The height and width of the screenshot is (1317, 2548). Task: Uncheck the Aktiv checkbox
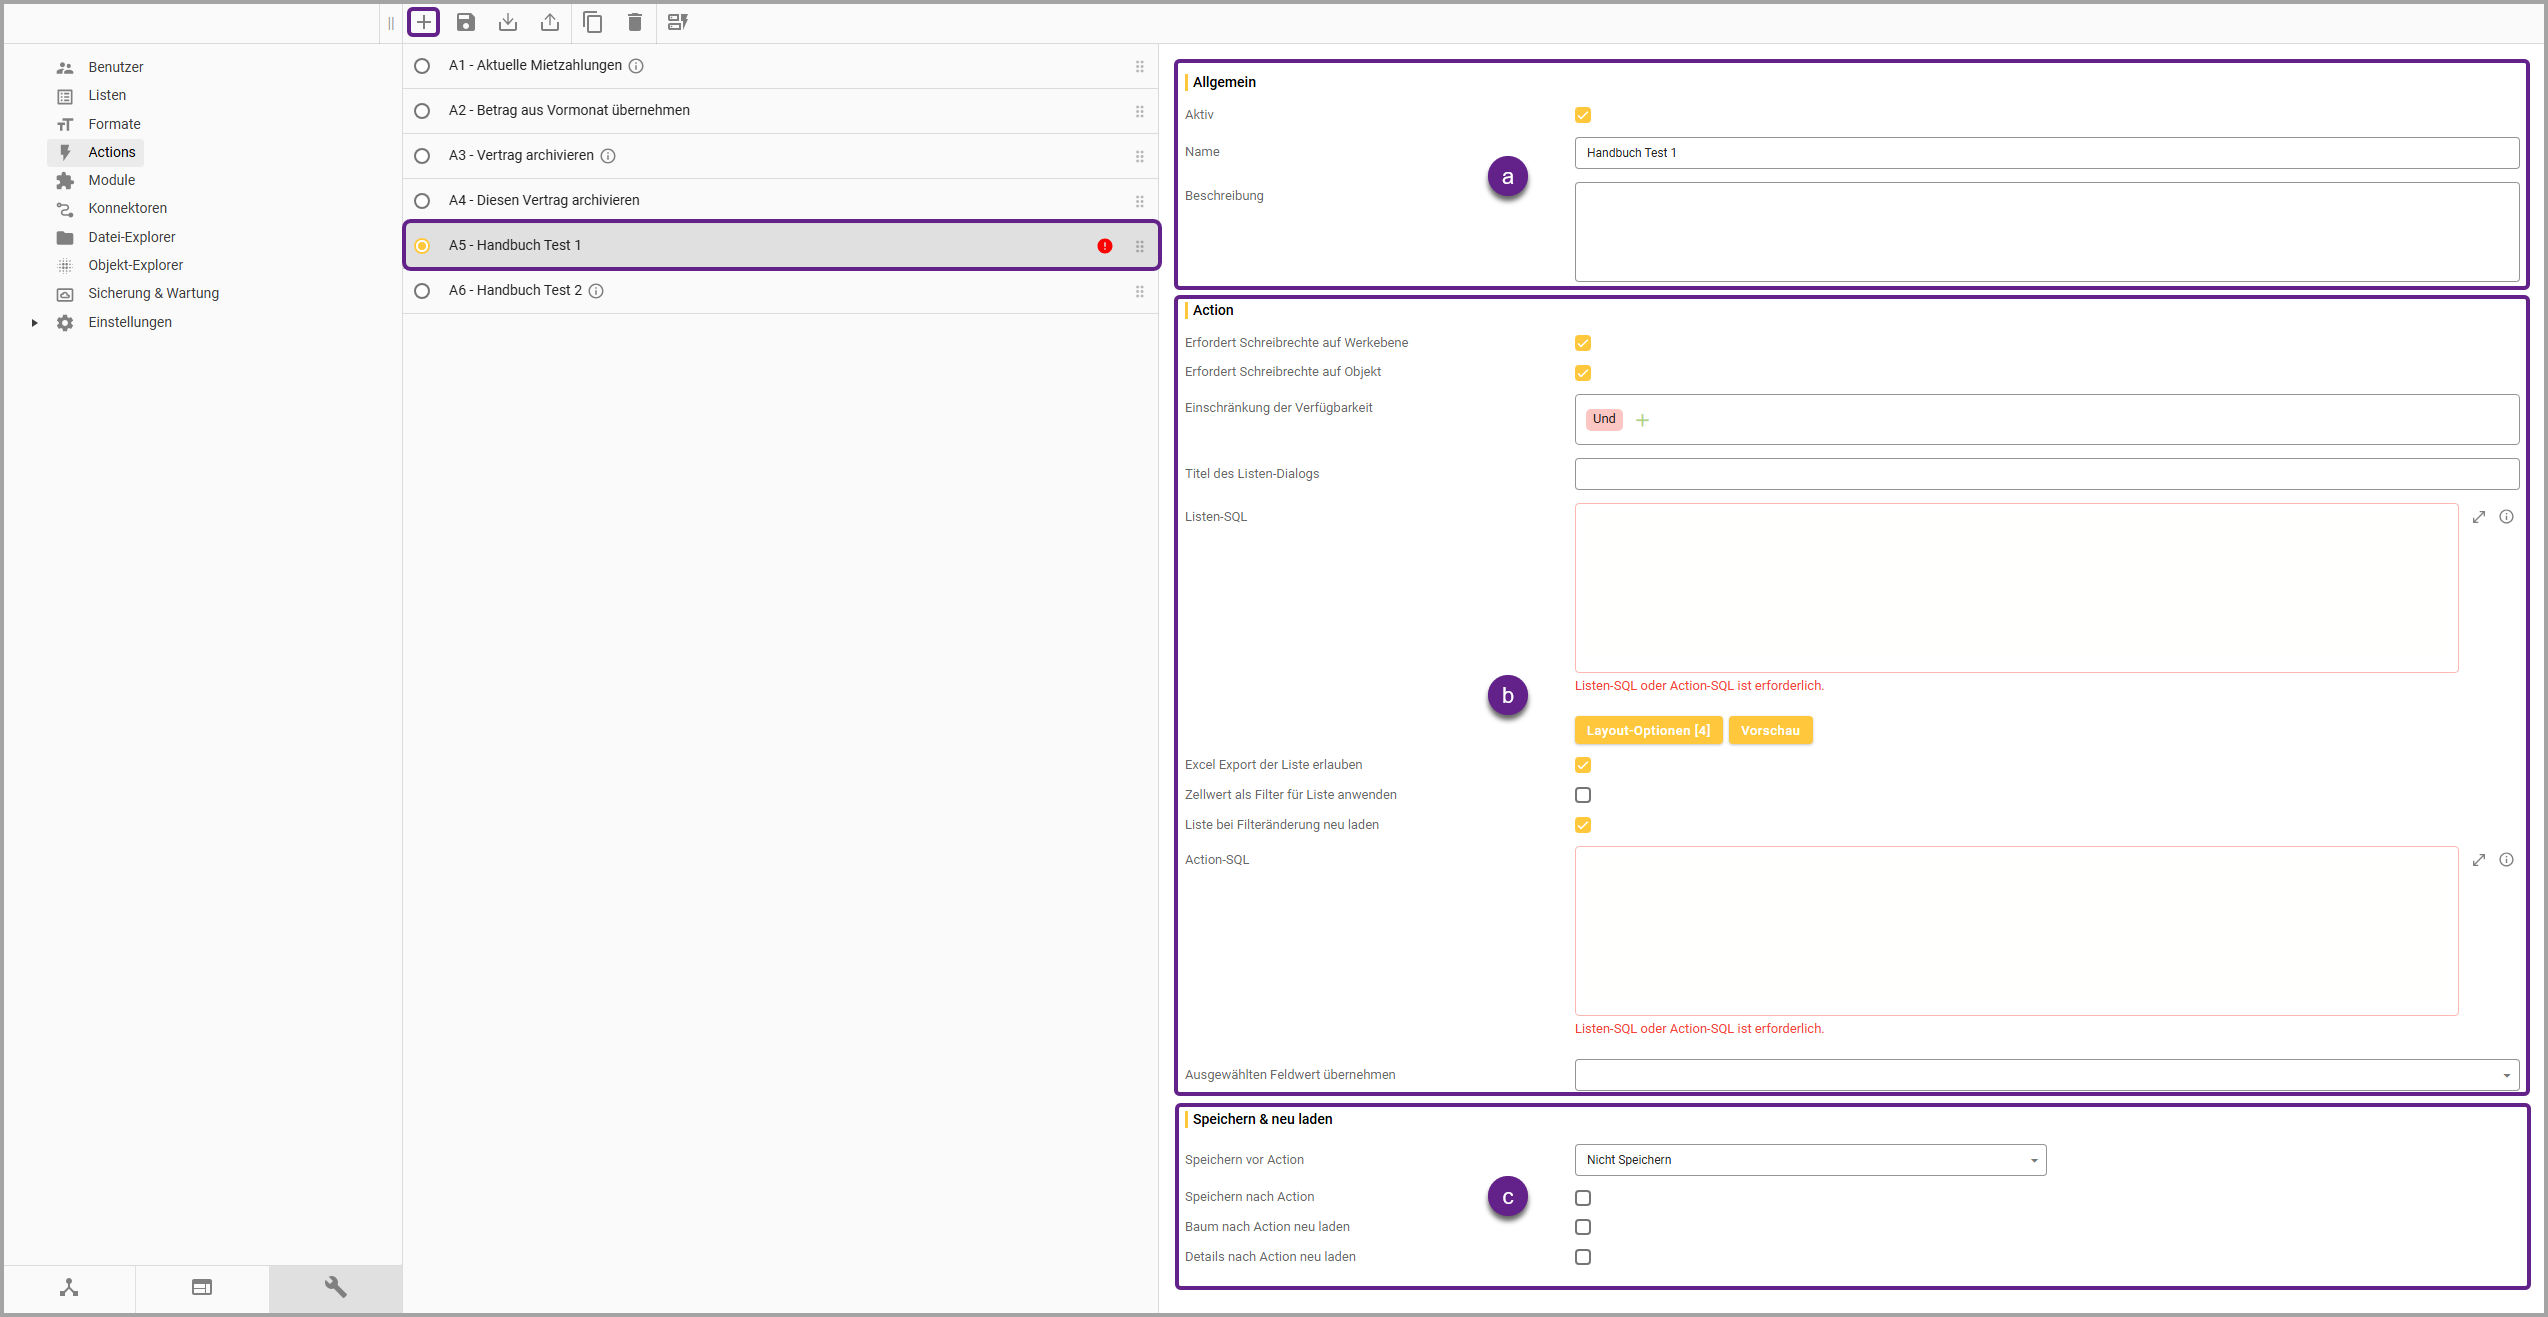click(x=1583, y=115)
